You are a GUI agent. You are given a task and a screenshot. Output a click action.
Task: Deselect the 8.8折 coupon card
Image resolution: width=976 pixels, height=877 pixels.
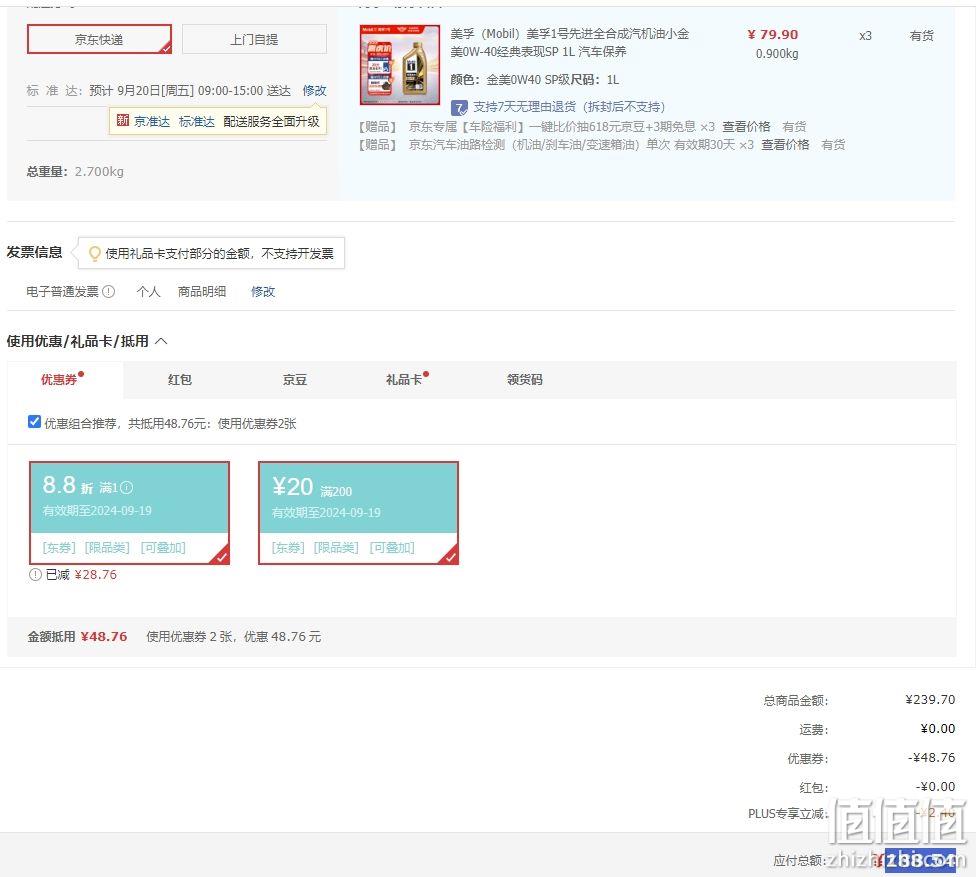click(129, 513)
